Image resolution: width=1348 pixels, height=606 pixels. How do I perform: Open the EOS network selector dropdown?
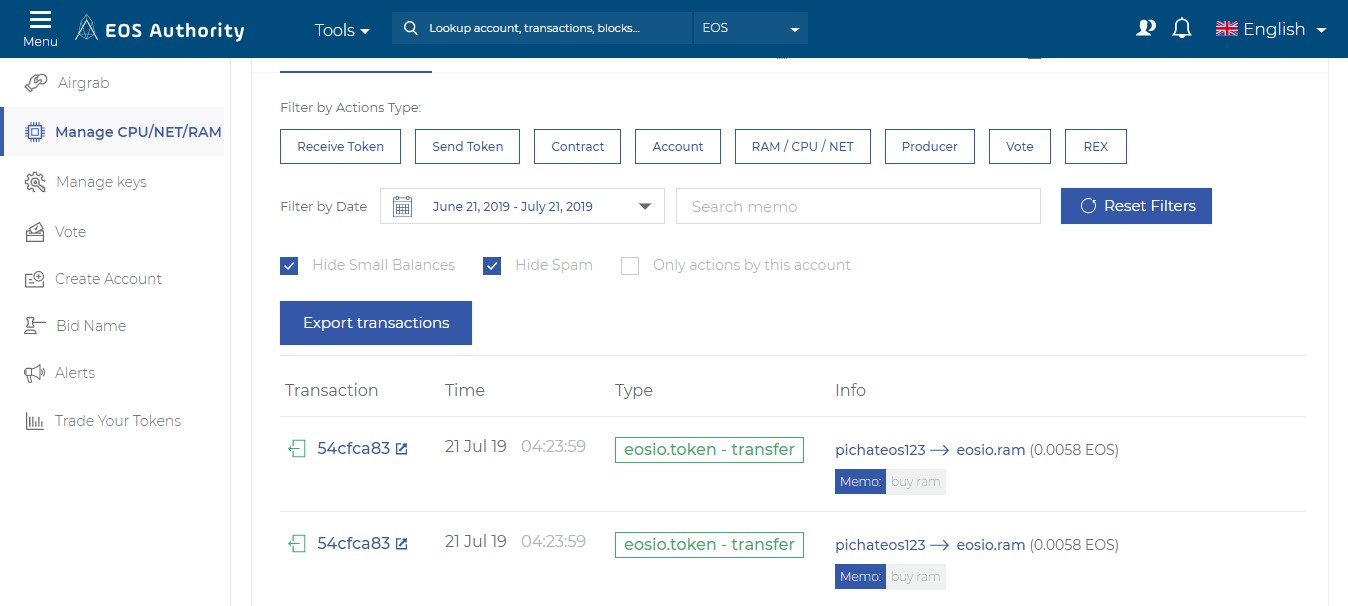click(750, 28)
